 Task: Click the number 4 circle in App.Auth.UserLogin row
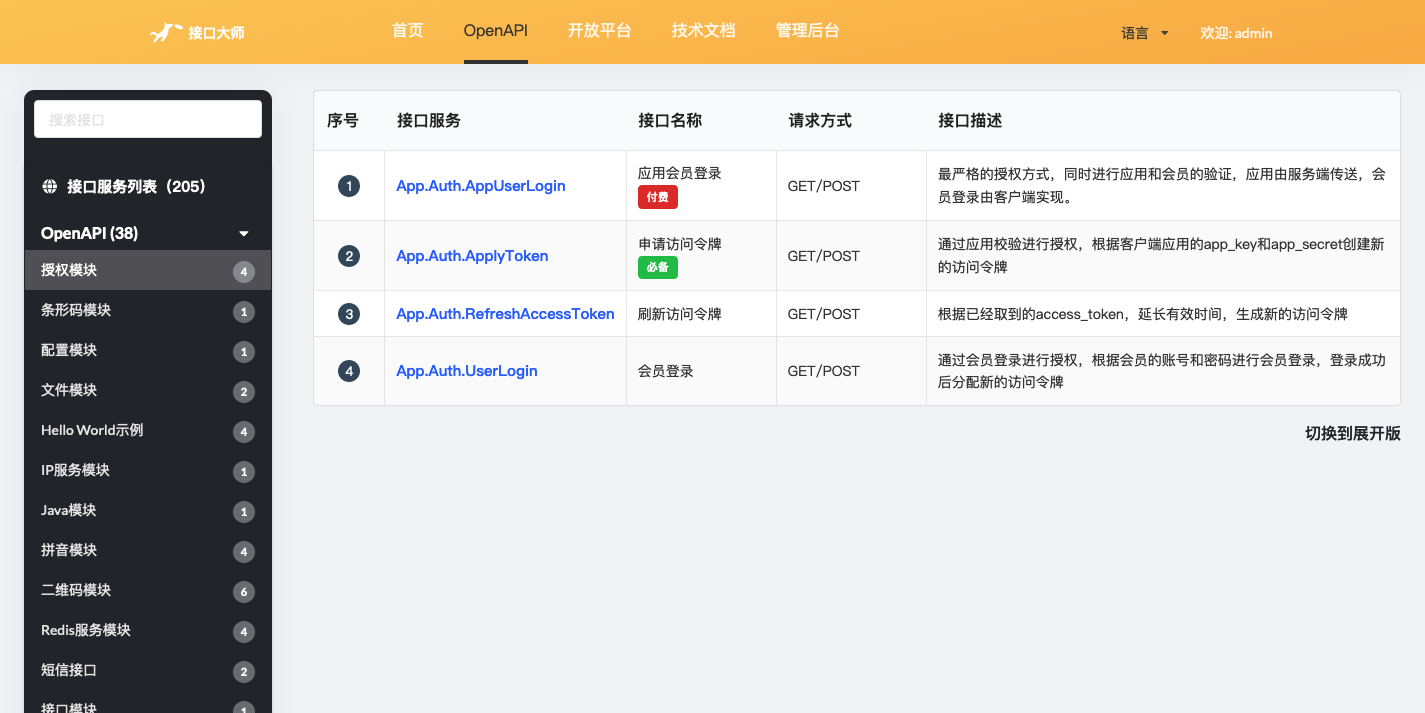point(349,371)
